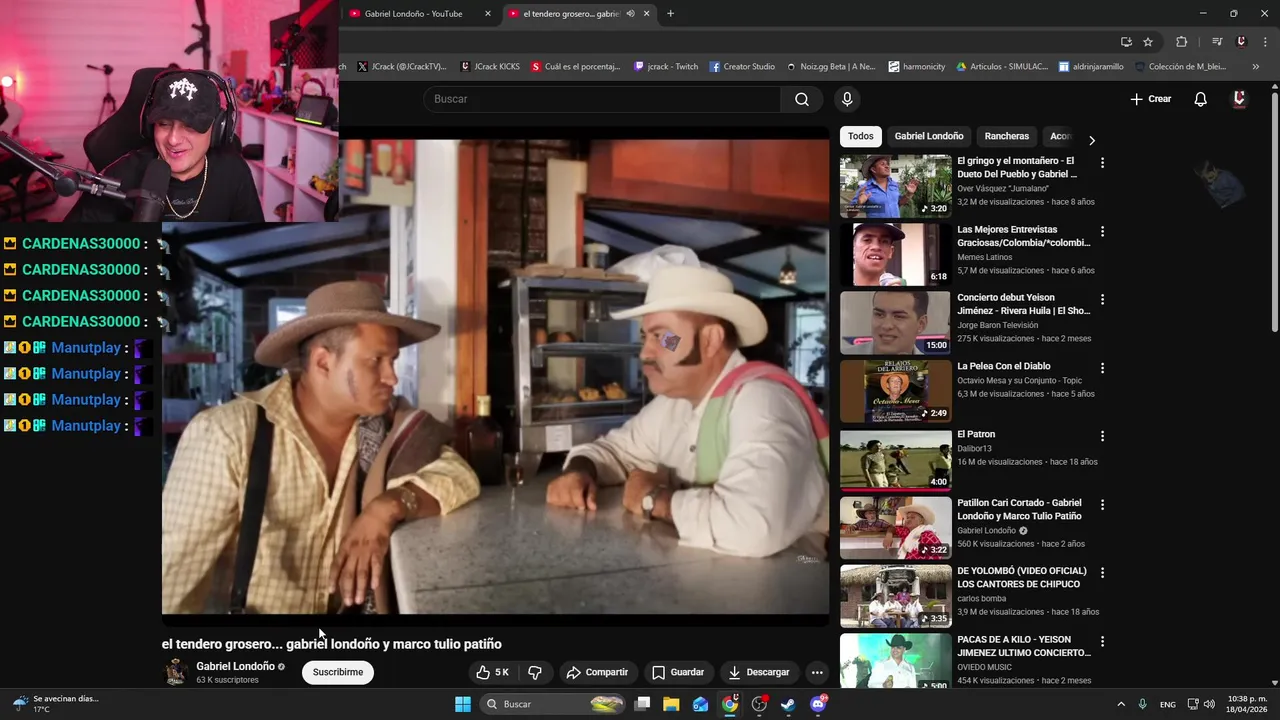This screenshot has width=1280, height=720.
Task: Open options for DE YOLOMBÓ video
Action: click(x=1102, y=573)
